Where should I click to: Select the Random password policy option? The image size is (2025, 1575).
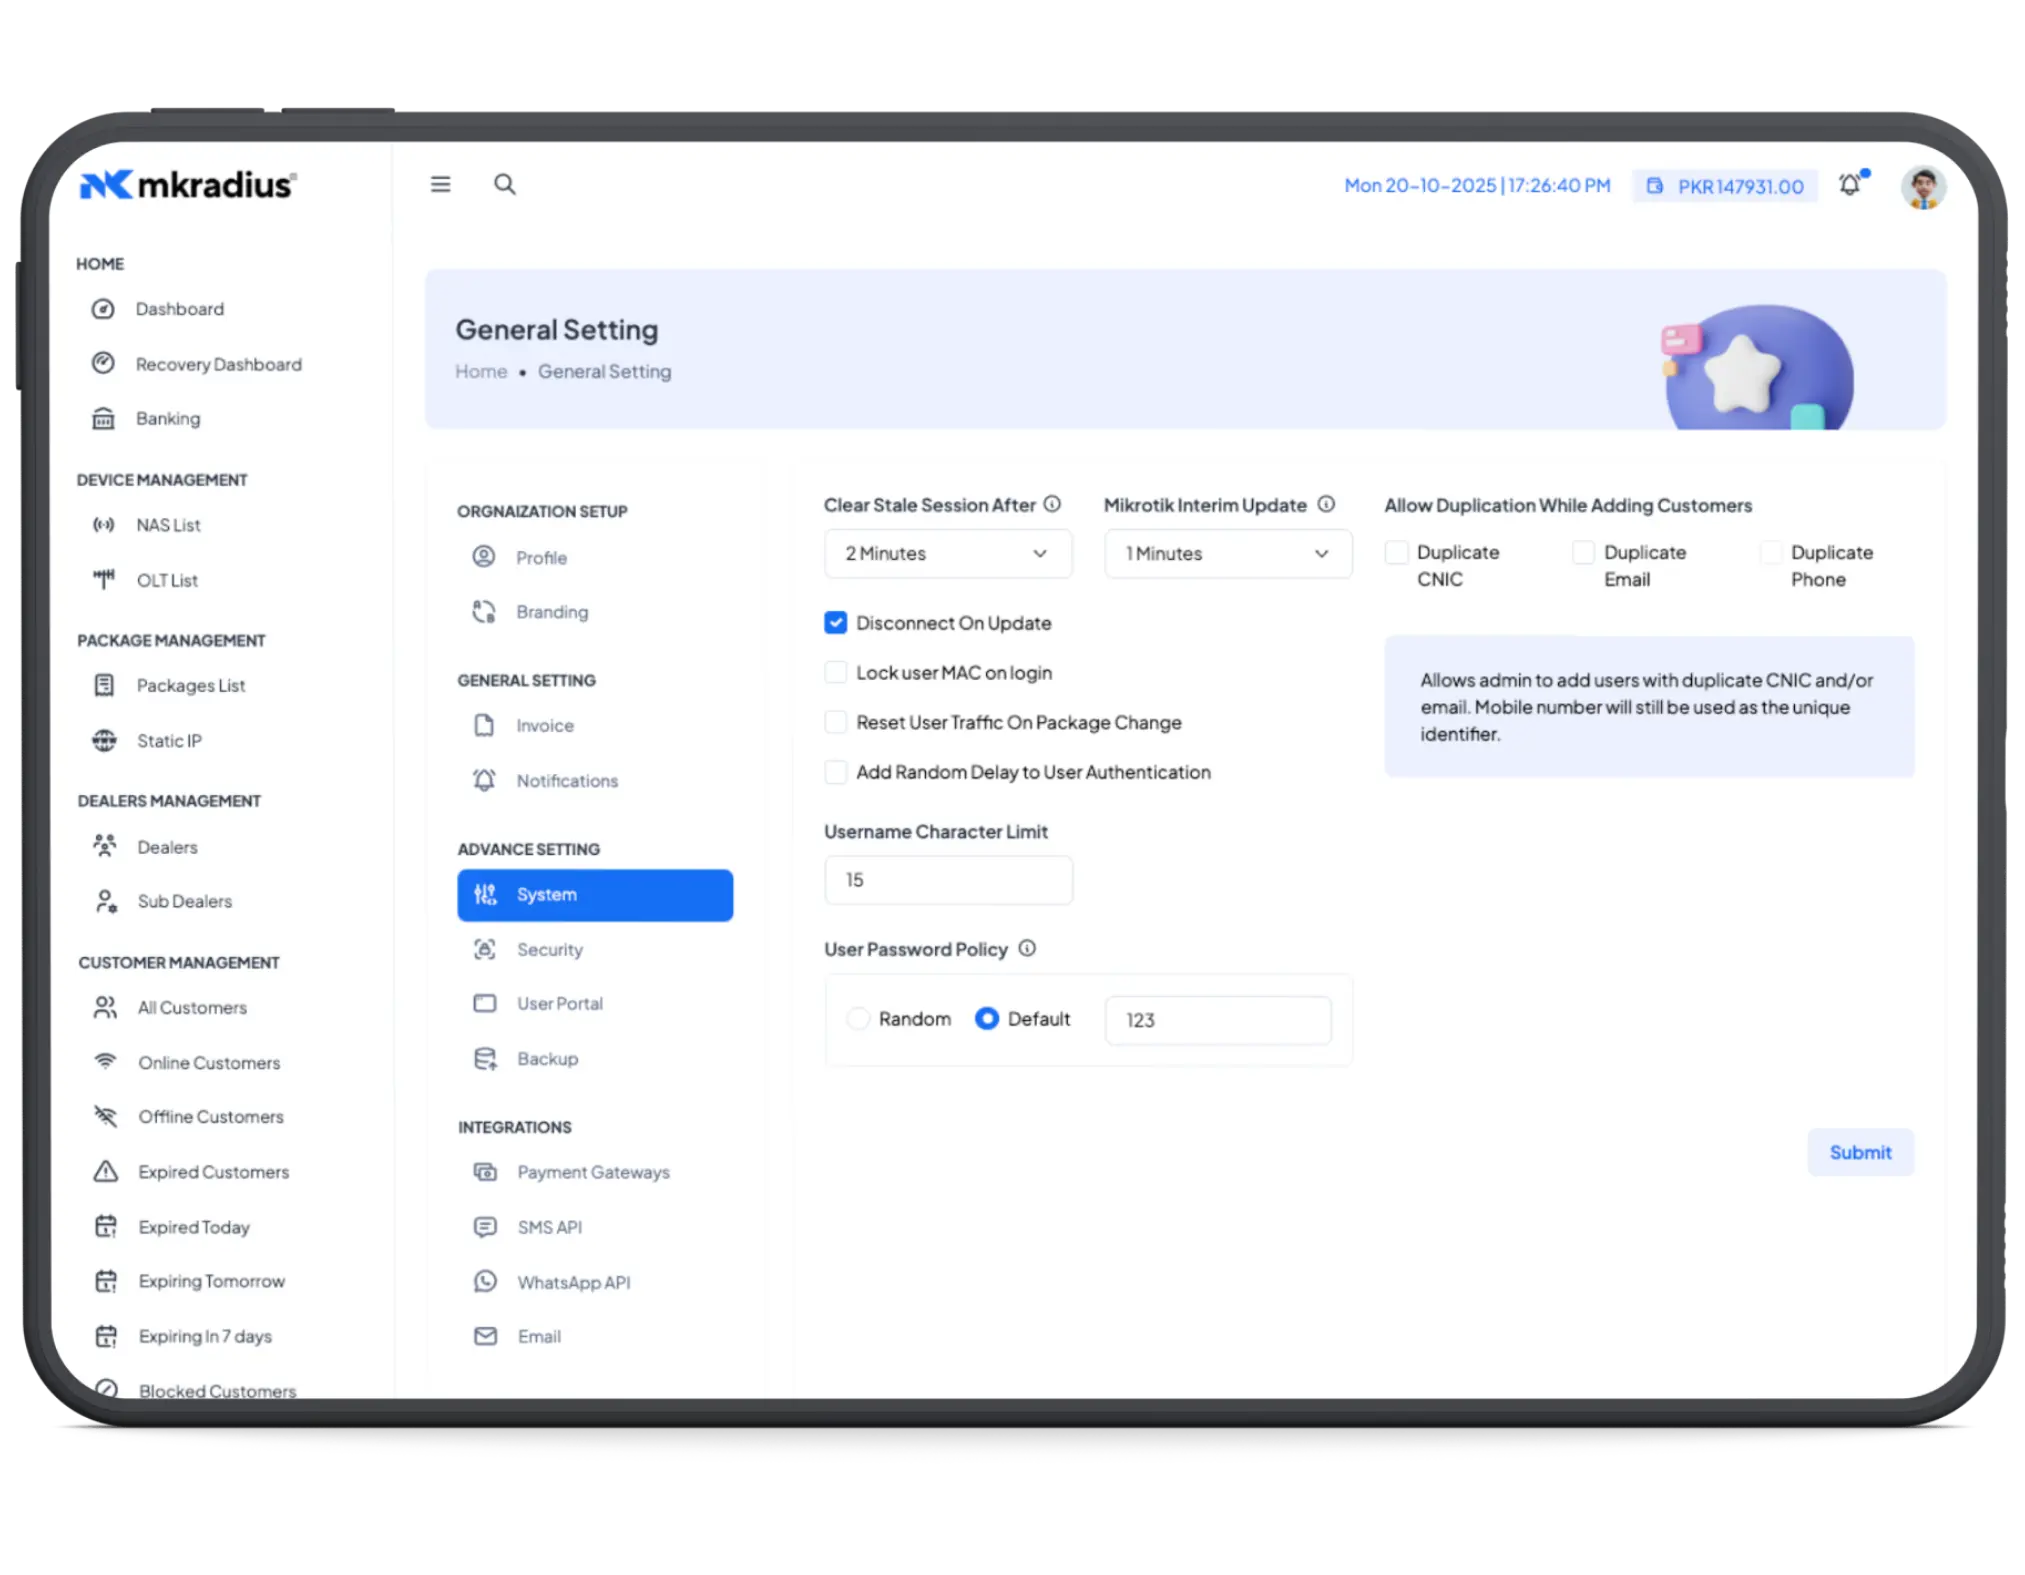[x=858, y=1018]
